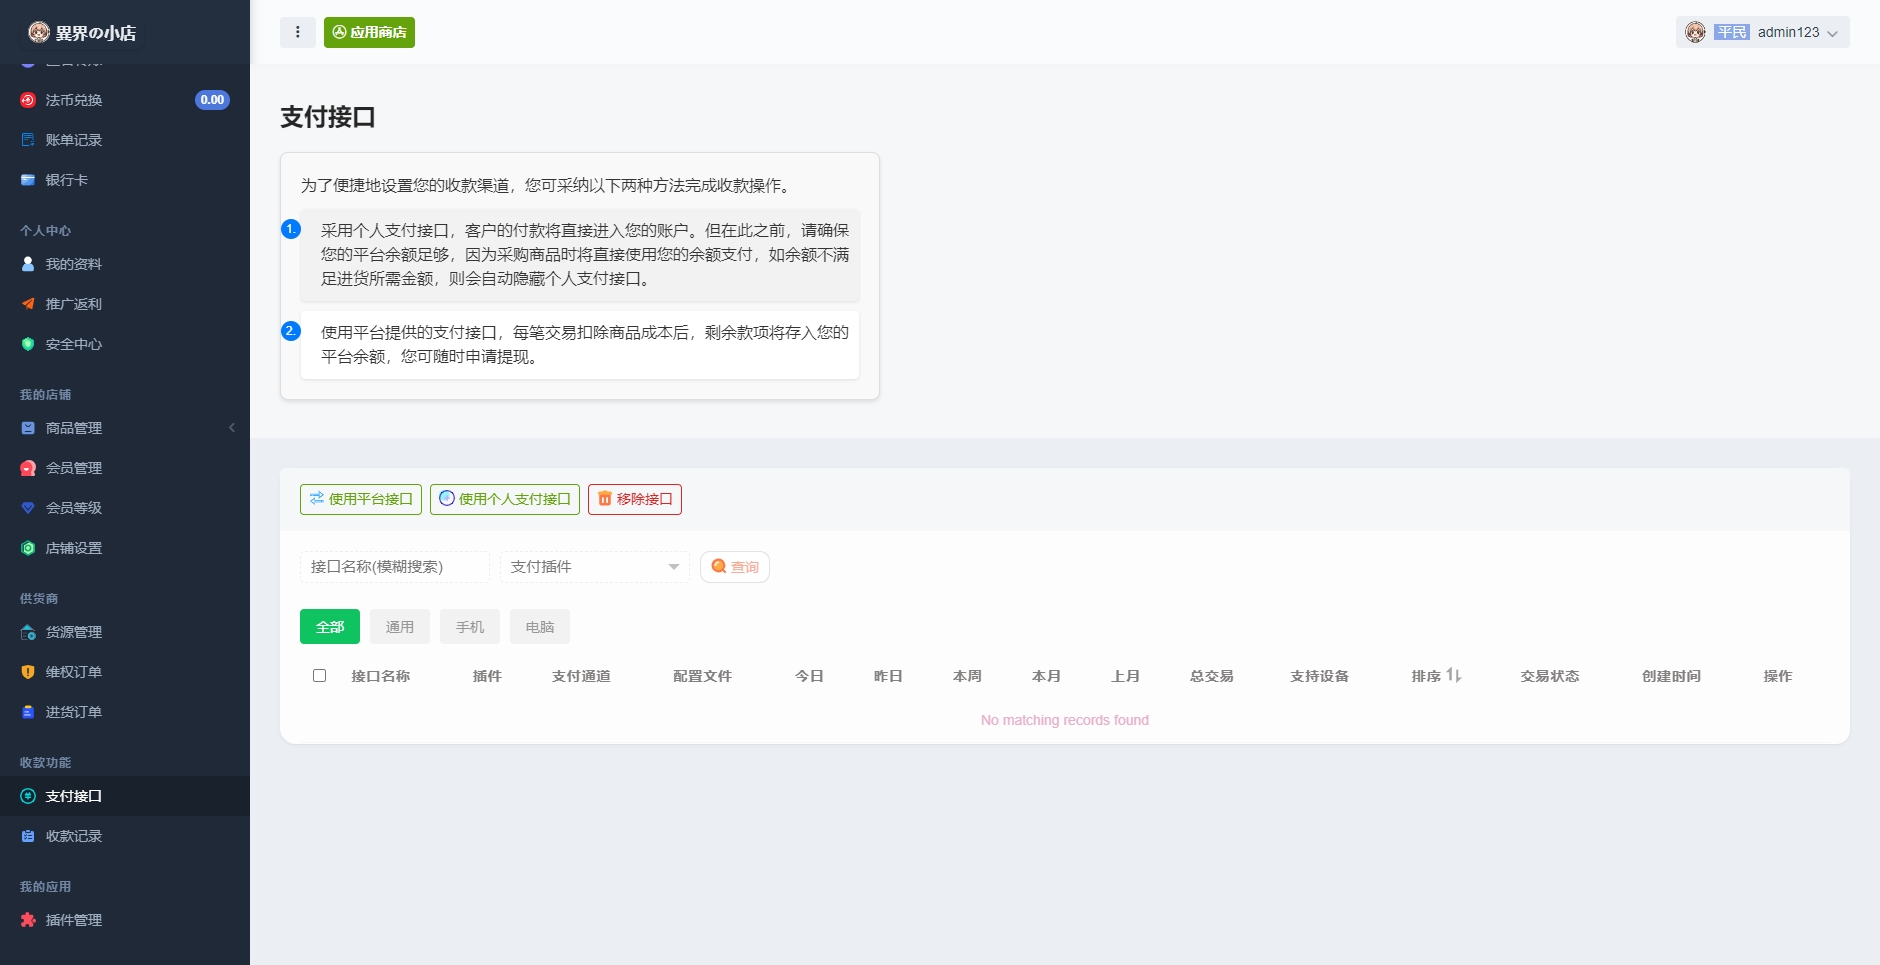Open the 法币兑换 currency exchange sidebar icon

pos(28,99)
